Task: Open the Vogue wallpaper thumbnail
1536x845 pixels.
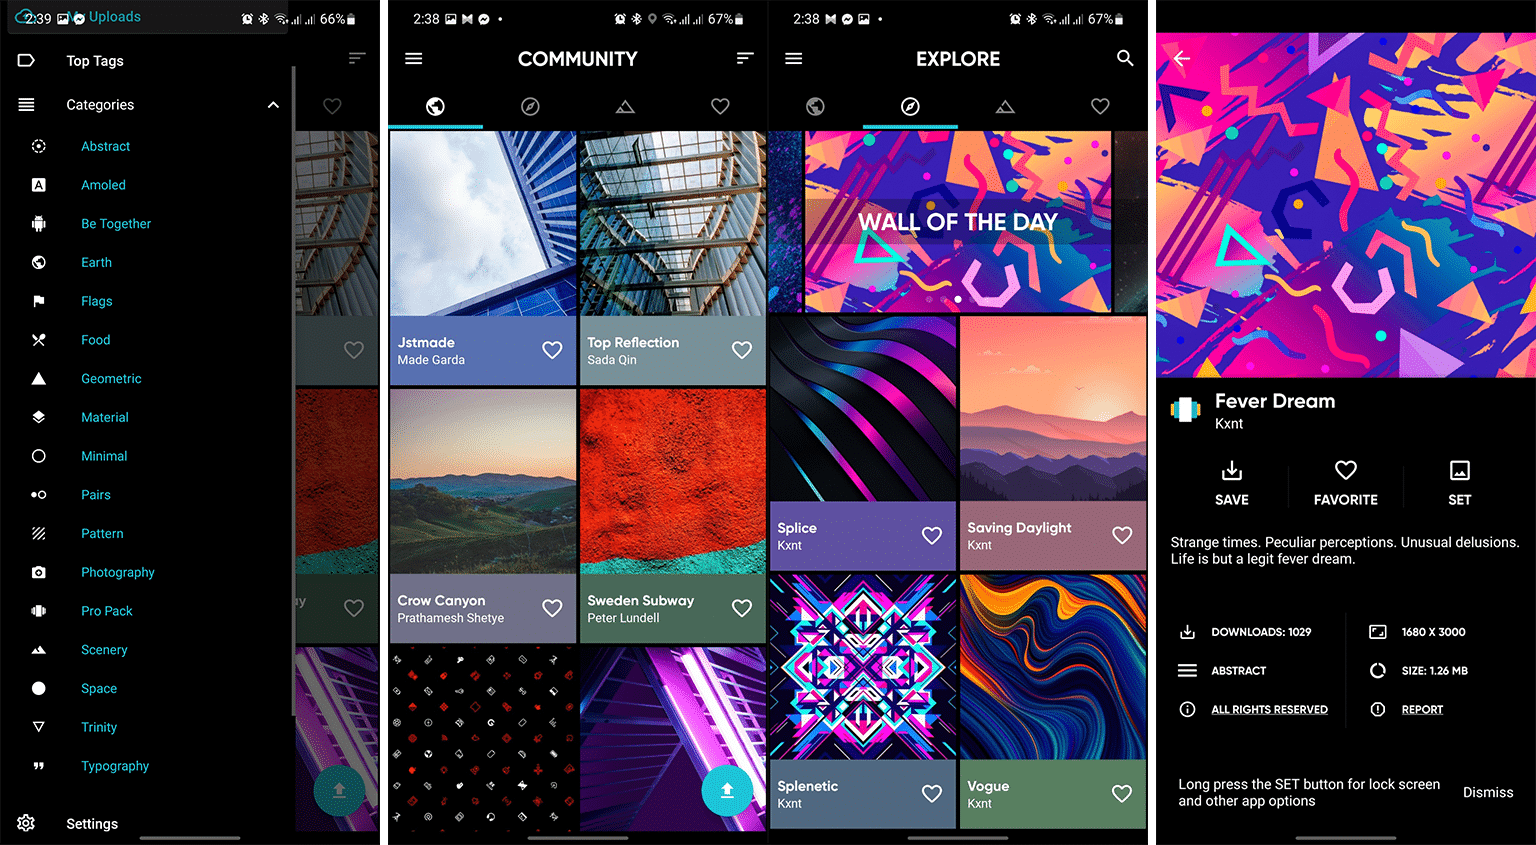Action: (x=1053, y=667)
